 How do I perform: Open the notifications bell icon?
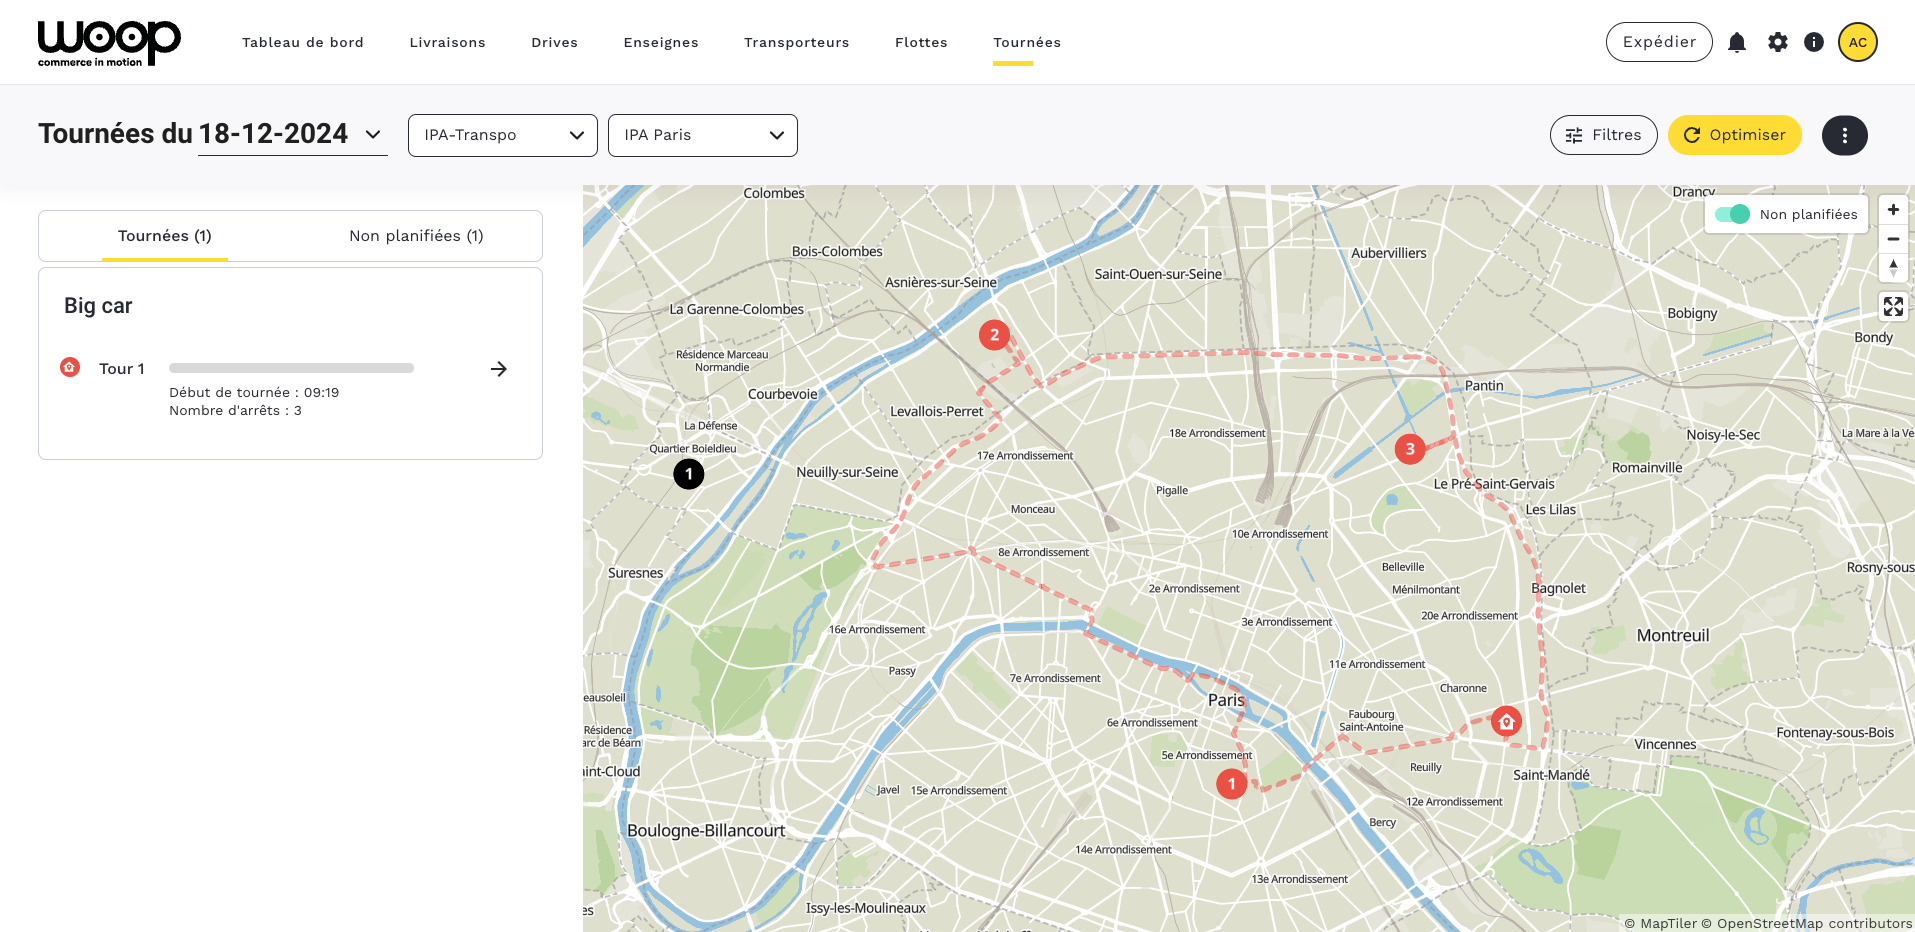pyautogui.click(x=1737, y=42)
